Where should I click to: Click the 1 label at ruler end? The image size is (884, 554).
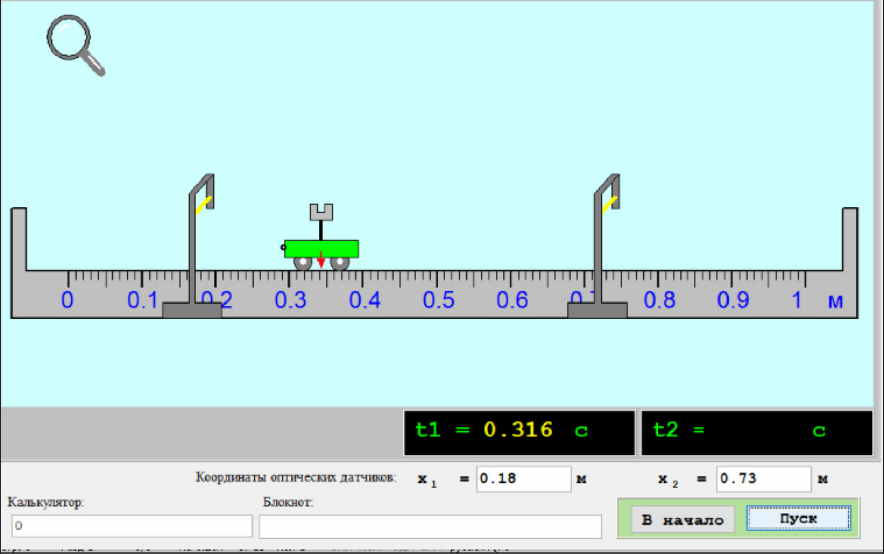(x=796, y=299)
